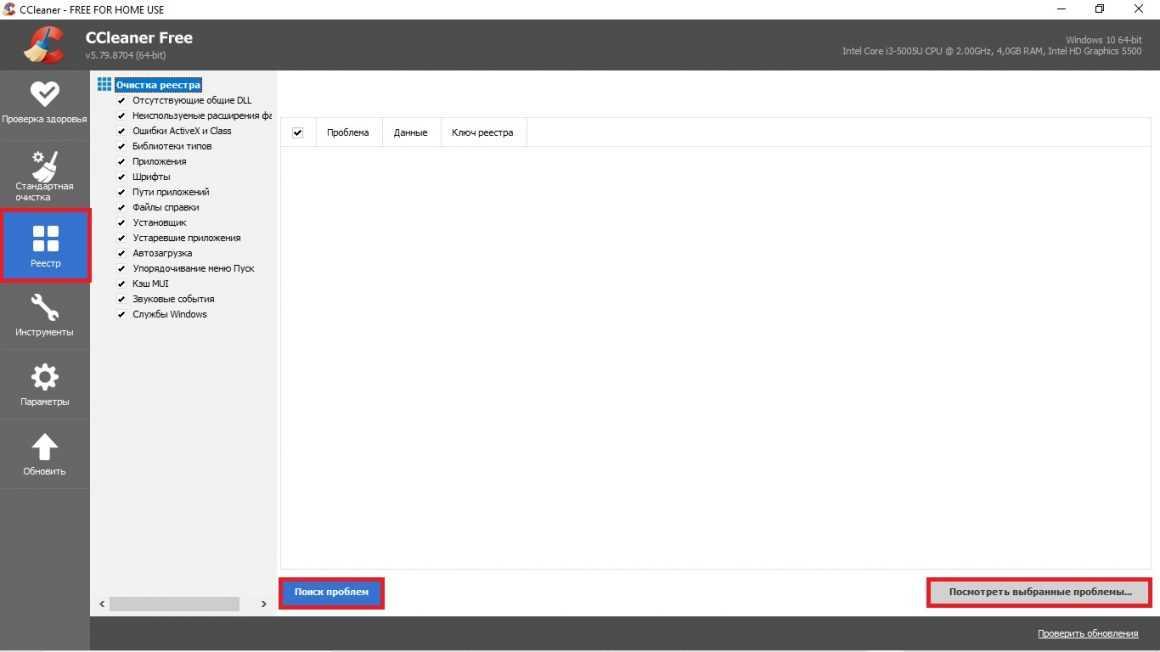The image size is (1160, 652).
Task: Click the CCleaner Free title text
Action: pos(139,38)
